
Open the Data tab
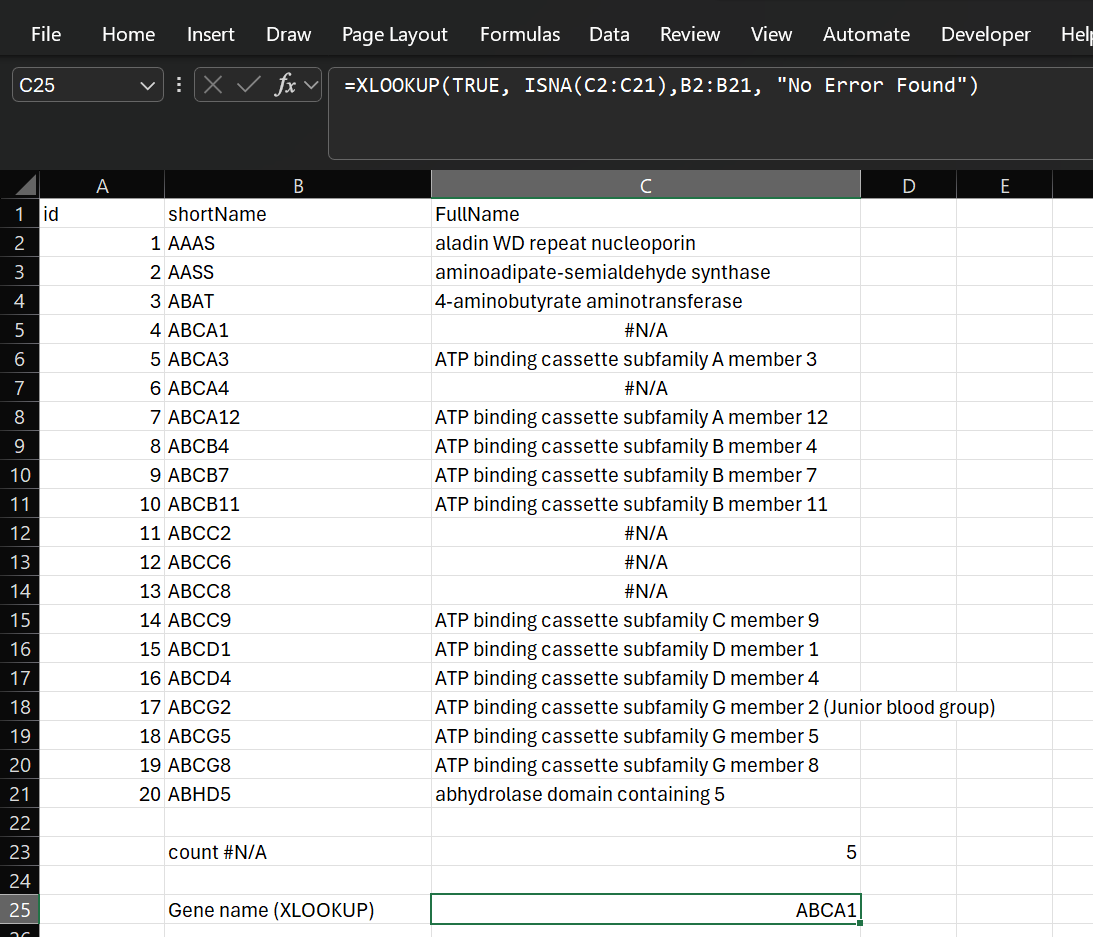point(609,33)
